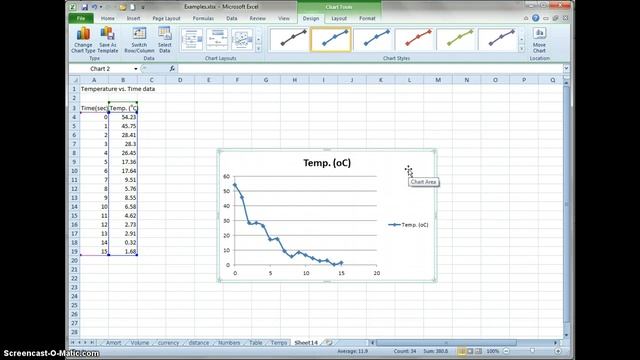Click Undo in Quick Access Toolbar
Viewport: 640px width, 360px height.
tap(95, 7)
